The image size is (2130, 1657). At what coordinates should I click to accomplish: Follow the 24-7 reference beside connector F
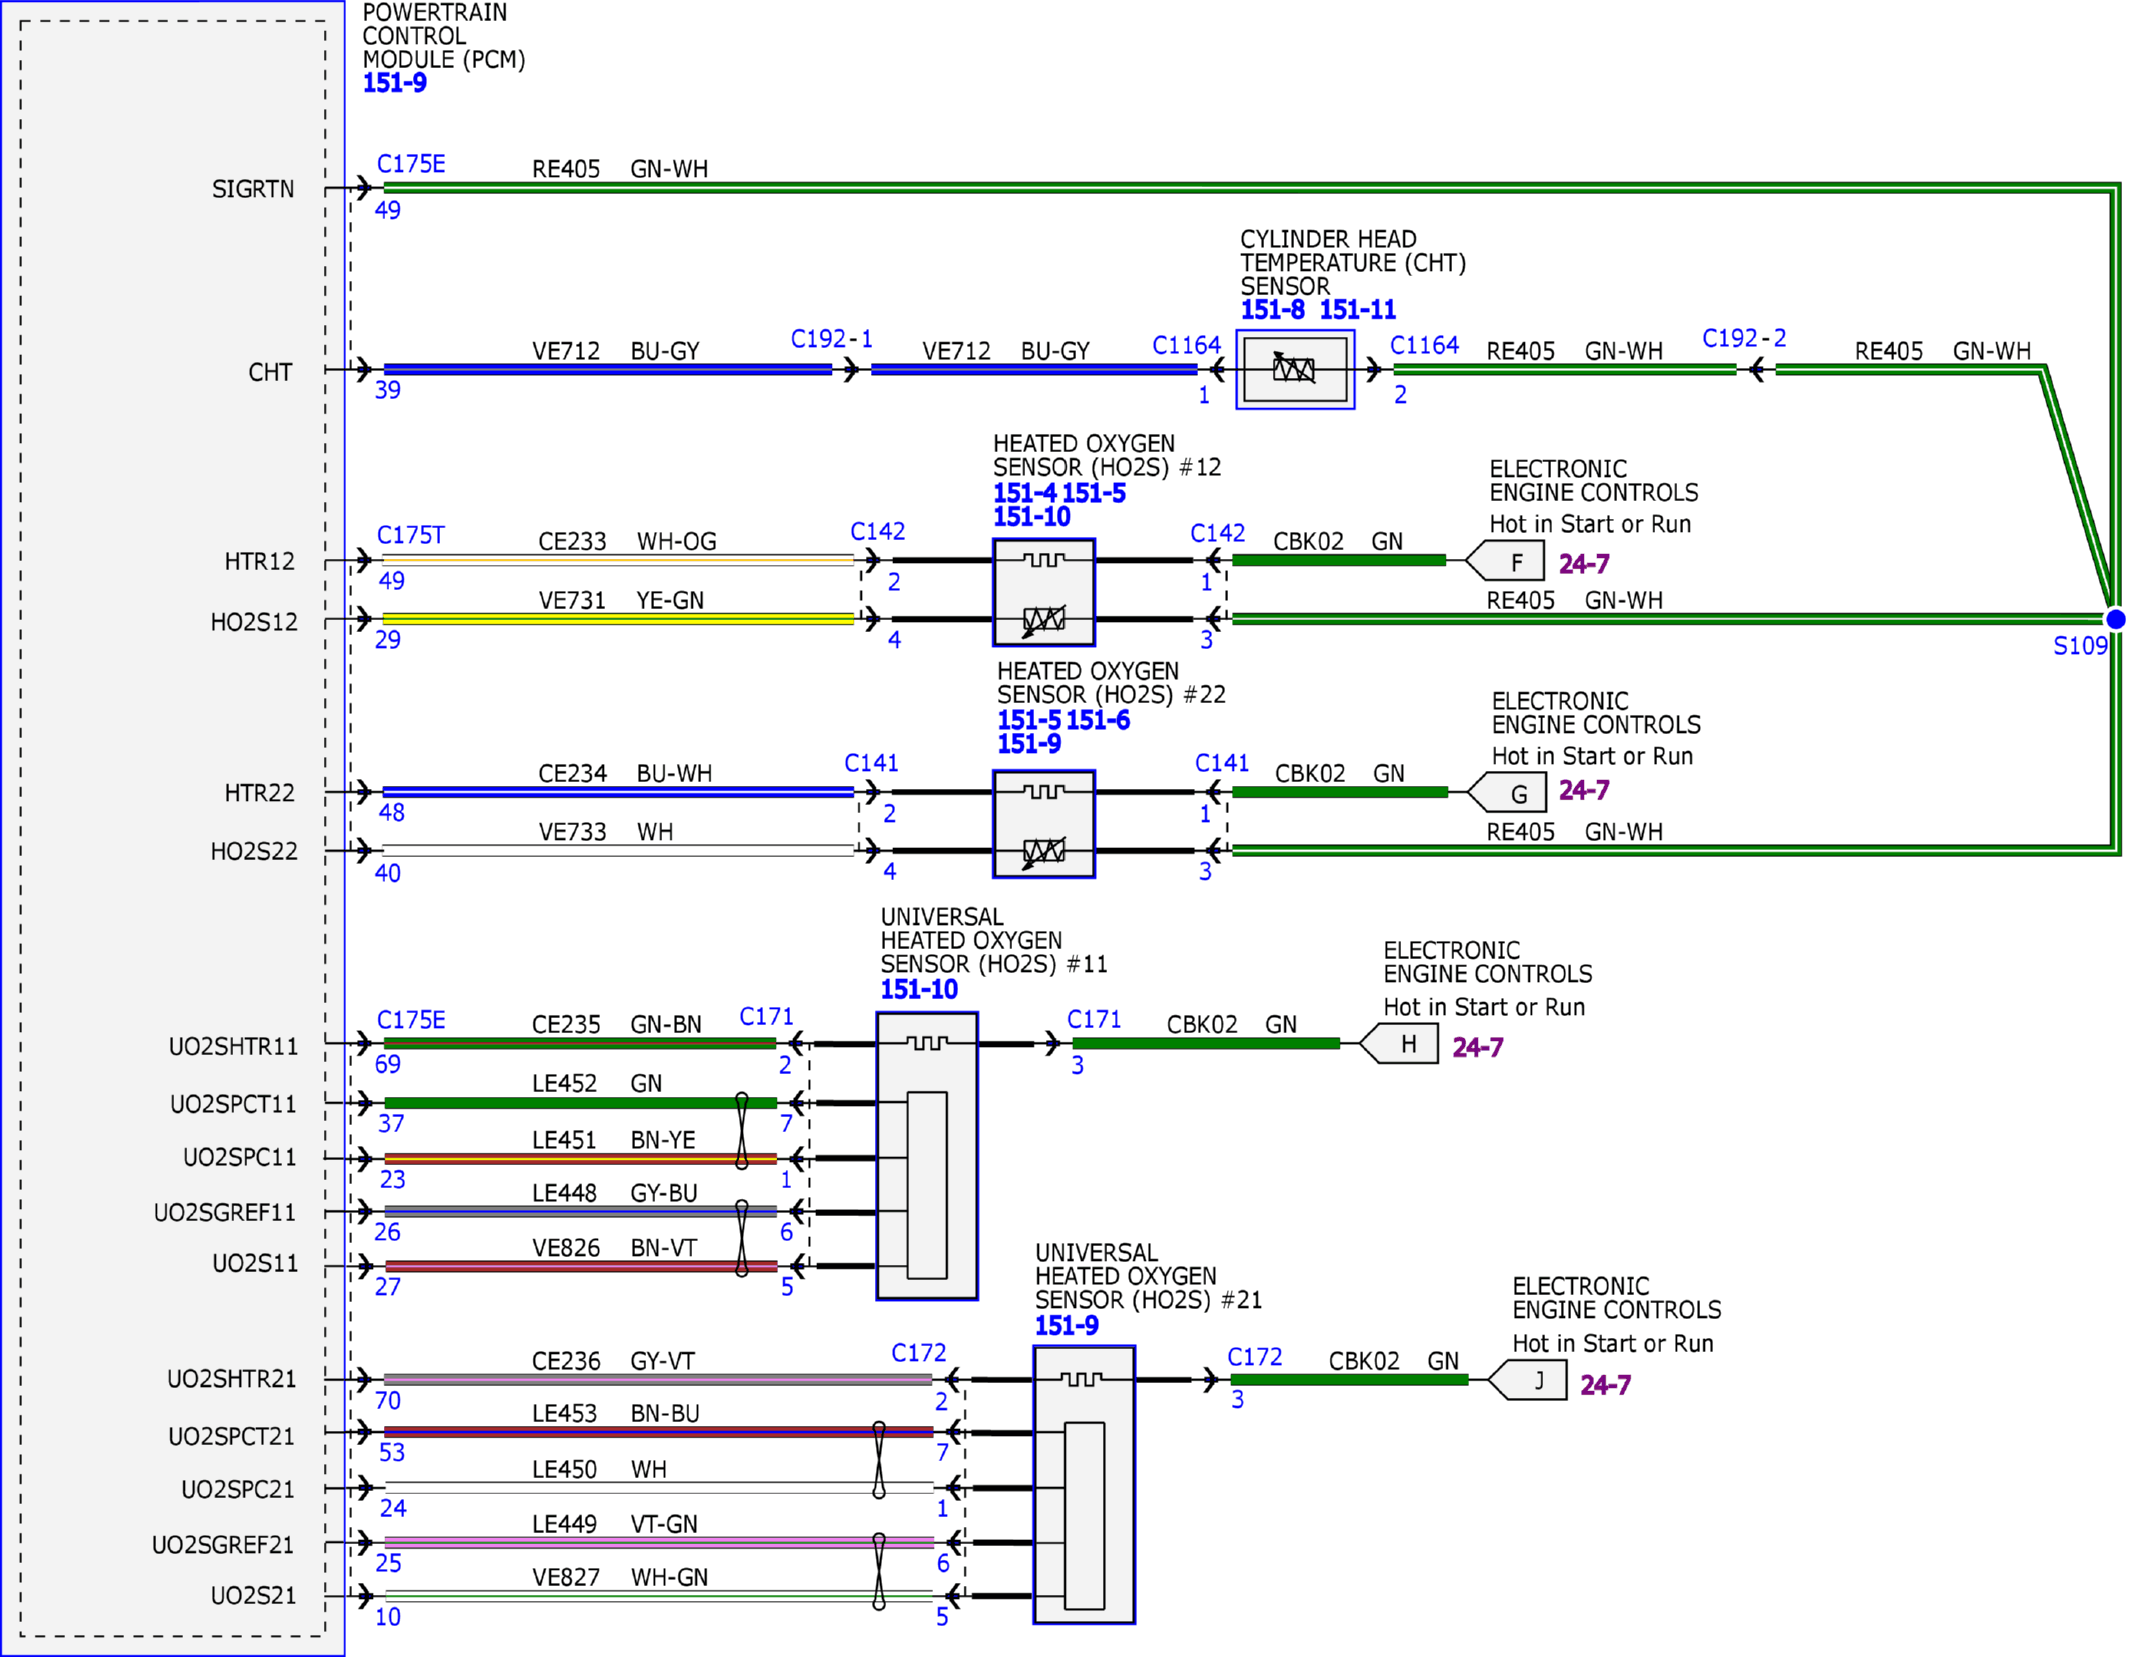click(1584, 564)
